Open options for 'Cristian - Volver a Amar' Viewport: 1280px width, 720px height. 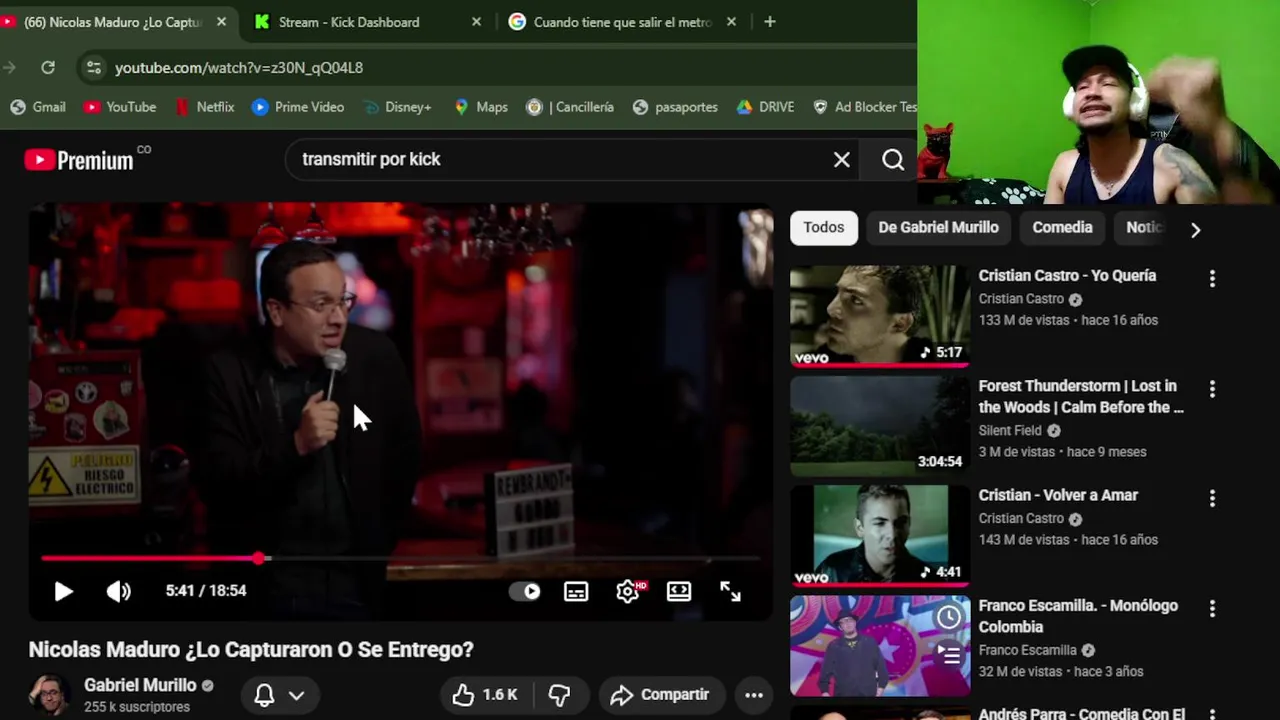(1212, 498)
